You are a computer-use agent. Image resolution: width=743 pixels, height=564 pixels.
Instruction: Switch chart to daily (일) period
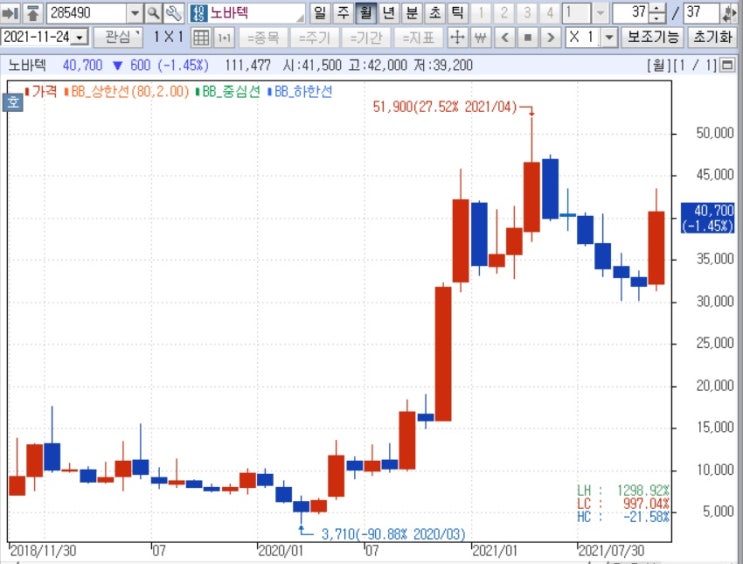320,13
